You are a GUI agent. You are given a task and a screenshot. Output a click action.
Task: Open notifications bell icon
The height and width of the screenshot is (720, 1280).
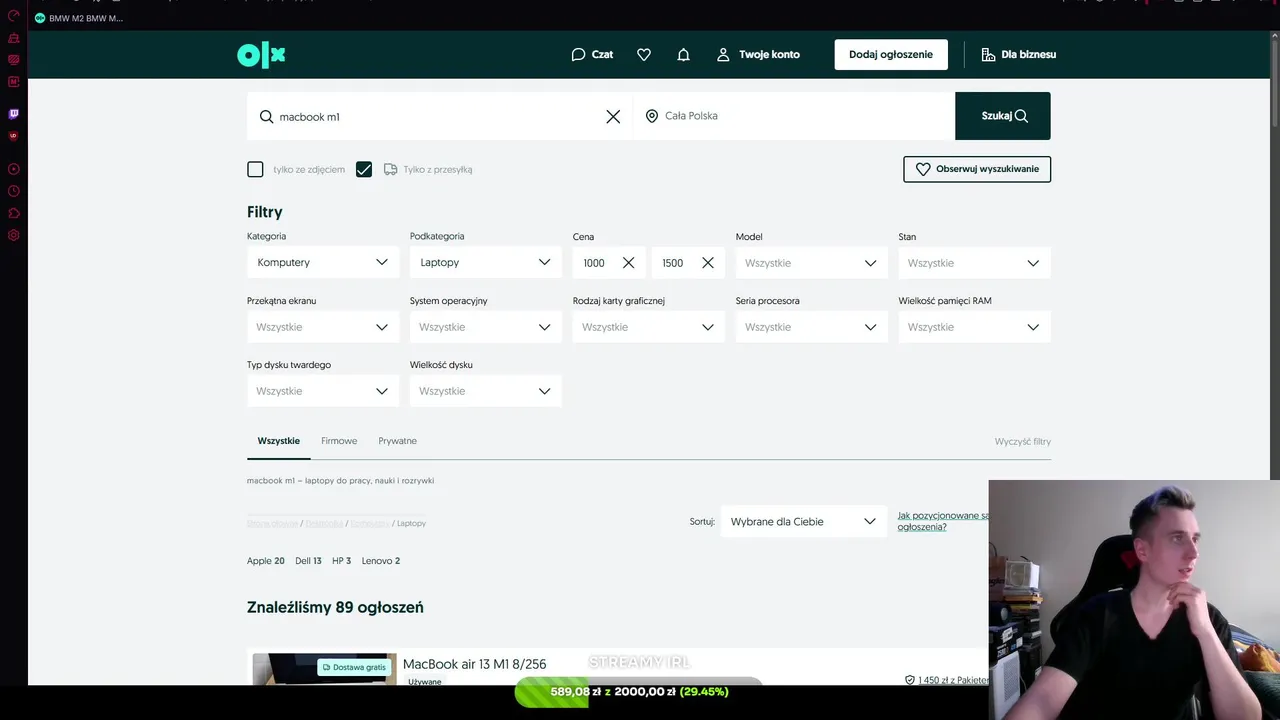coord(683,55)
